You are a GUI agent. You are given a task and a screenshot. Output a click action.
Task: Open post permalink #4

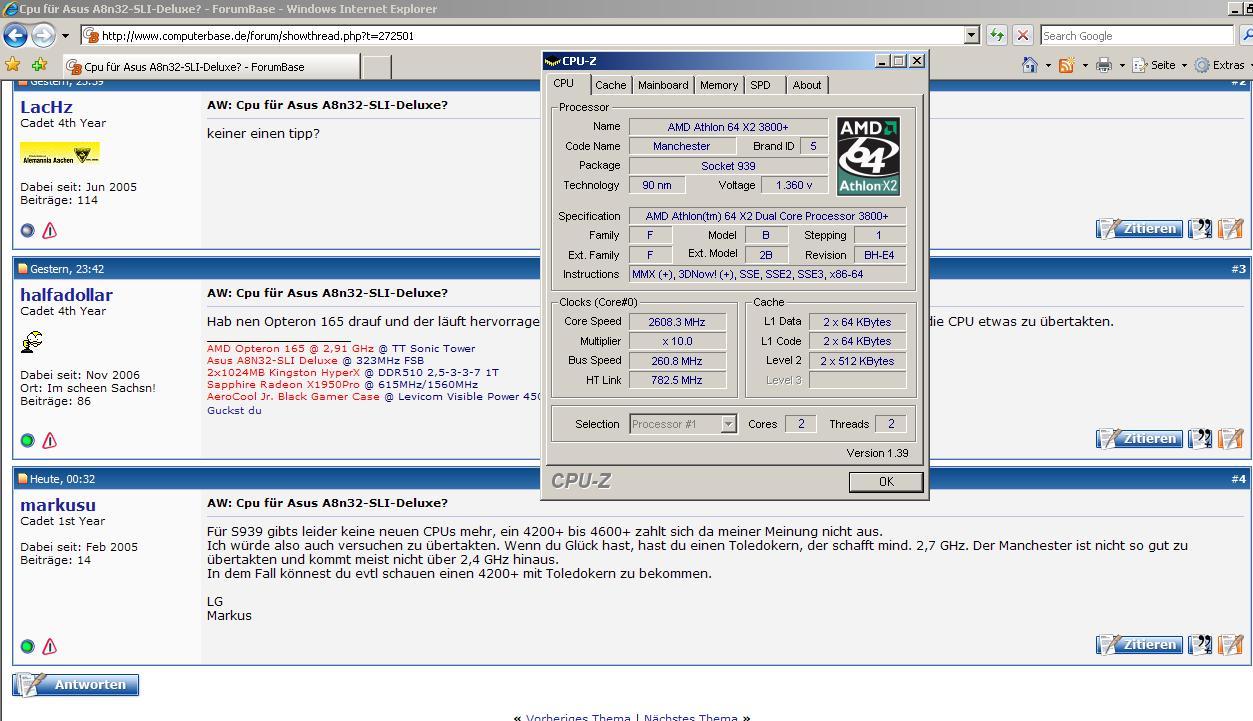pyautogui.click(x=1238, y=478)
